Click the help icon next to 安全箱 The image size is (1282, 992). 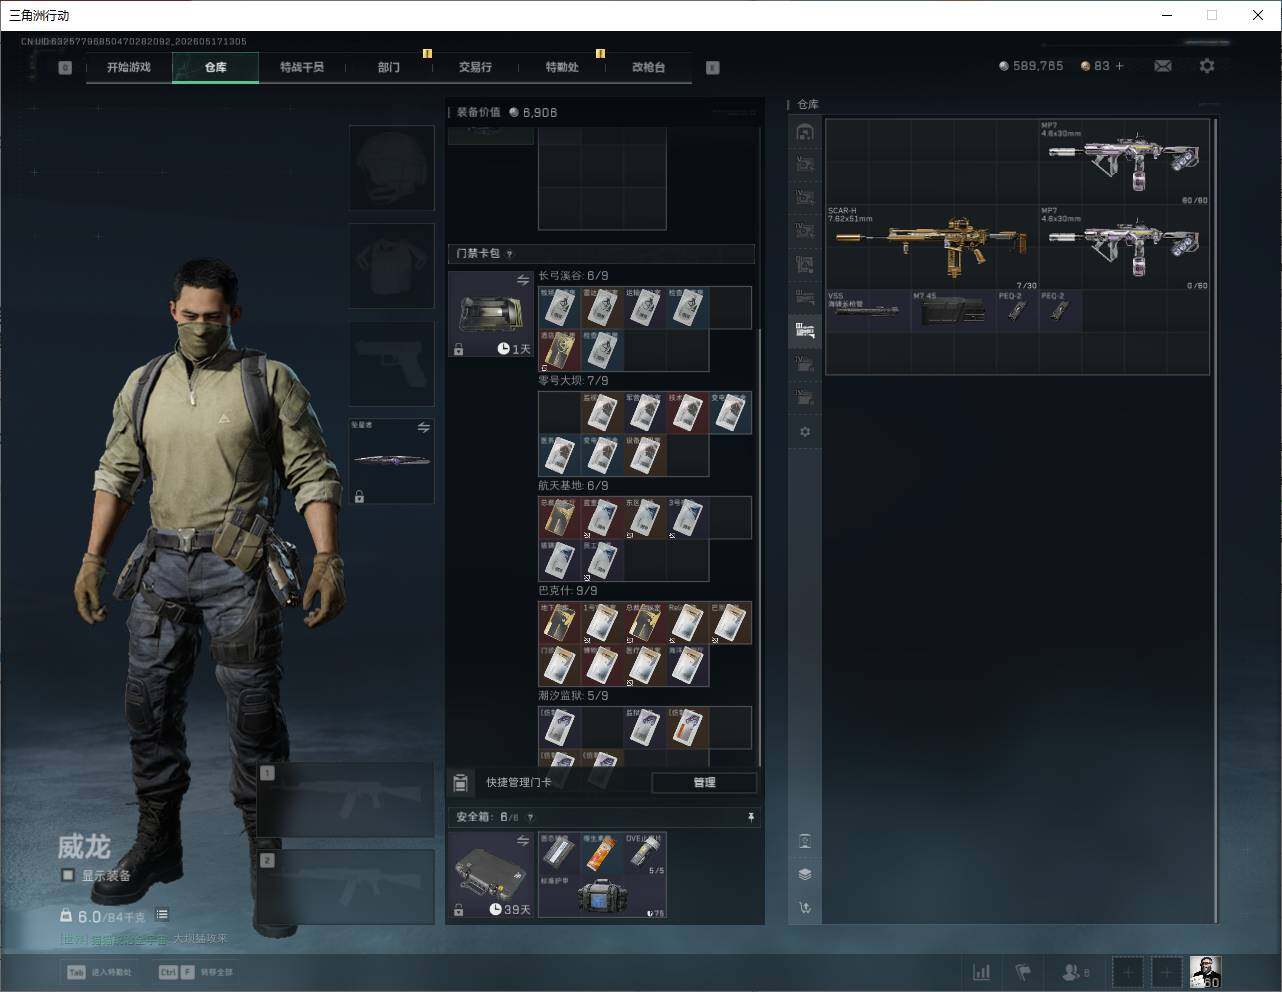click(530, 817)
